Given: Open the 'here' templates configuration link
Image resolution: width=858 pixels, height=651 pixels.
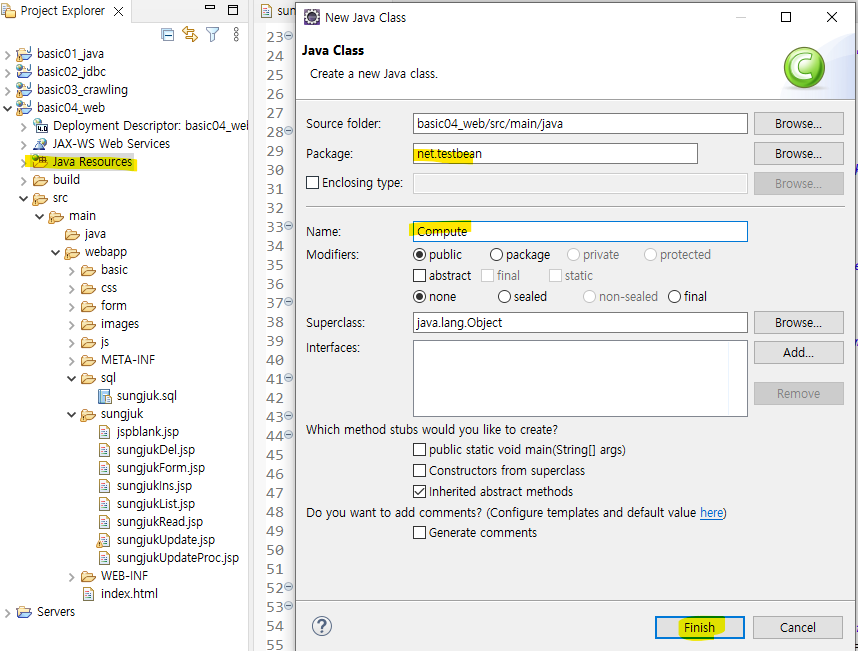Looking at the screenshot, I should pyautogui.click(x=711, y=513).
